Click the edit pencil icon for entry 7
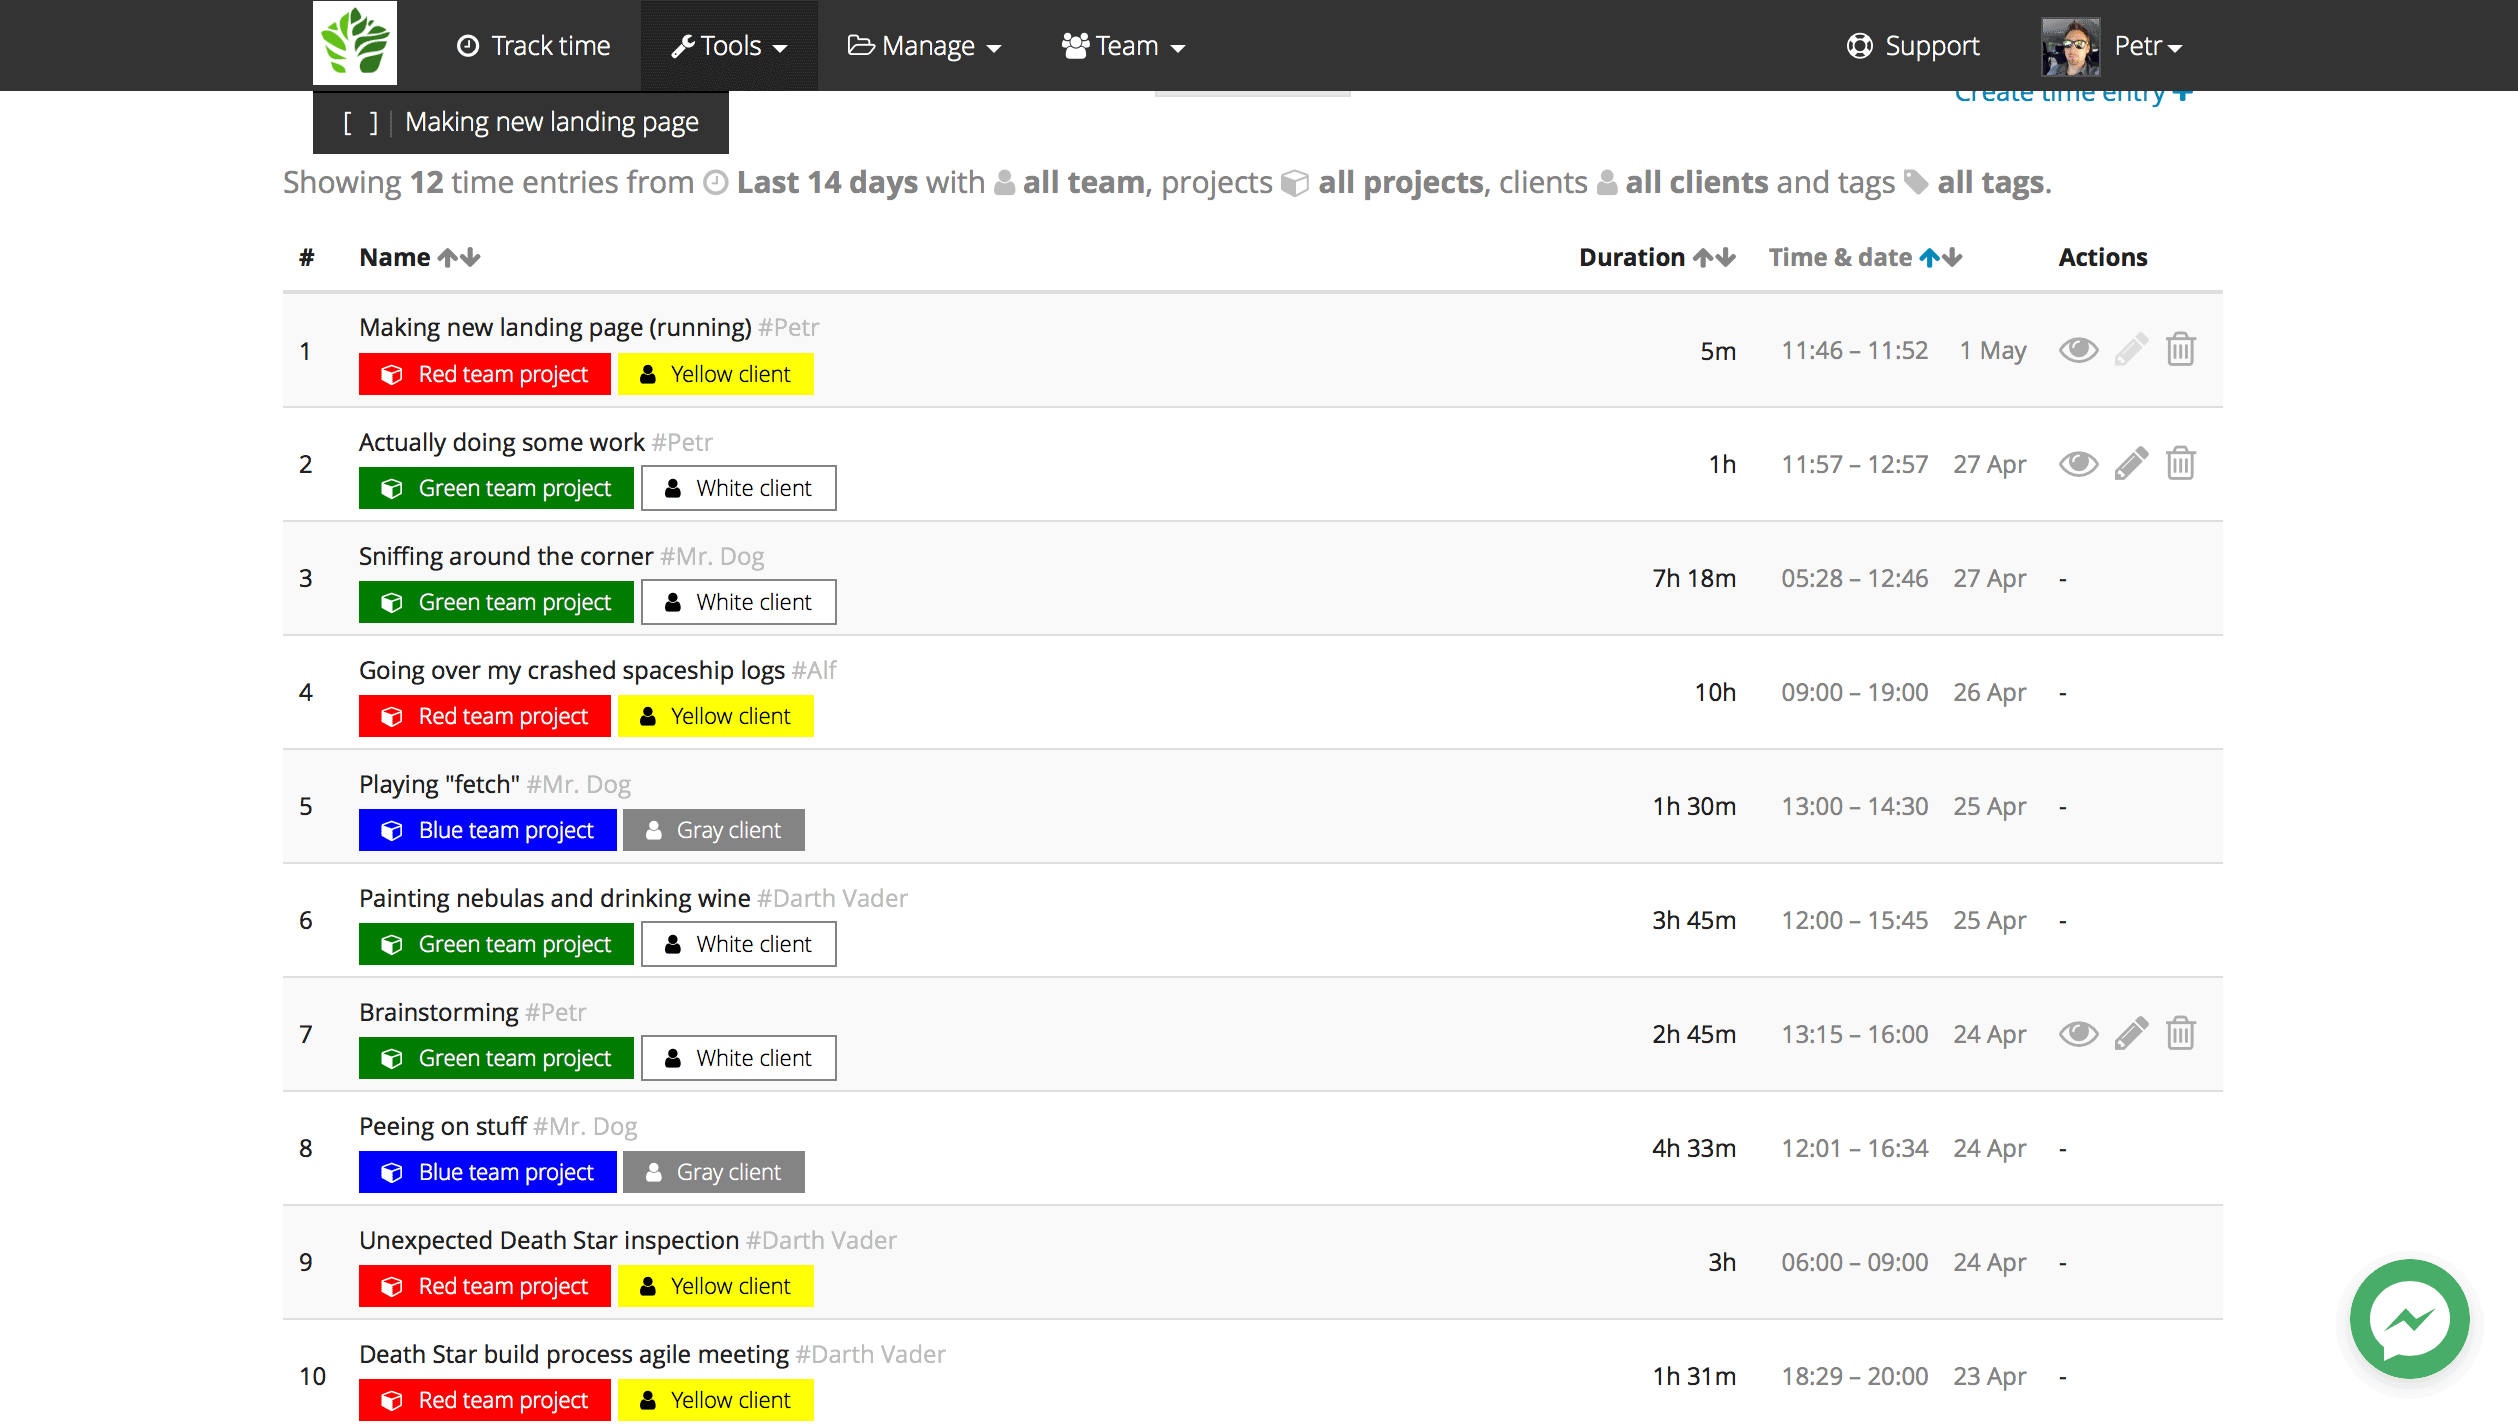 (2131, 1031)
